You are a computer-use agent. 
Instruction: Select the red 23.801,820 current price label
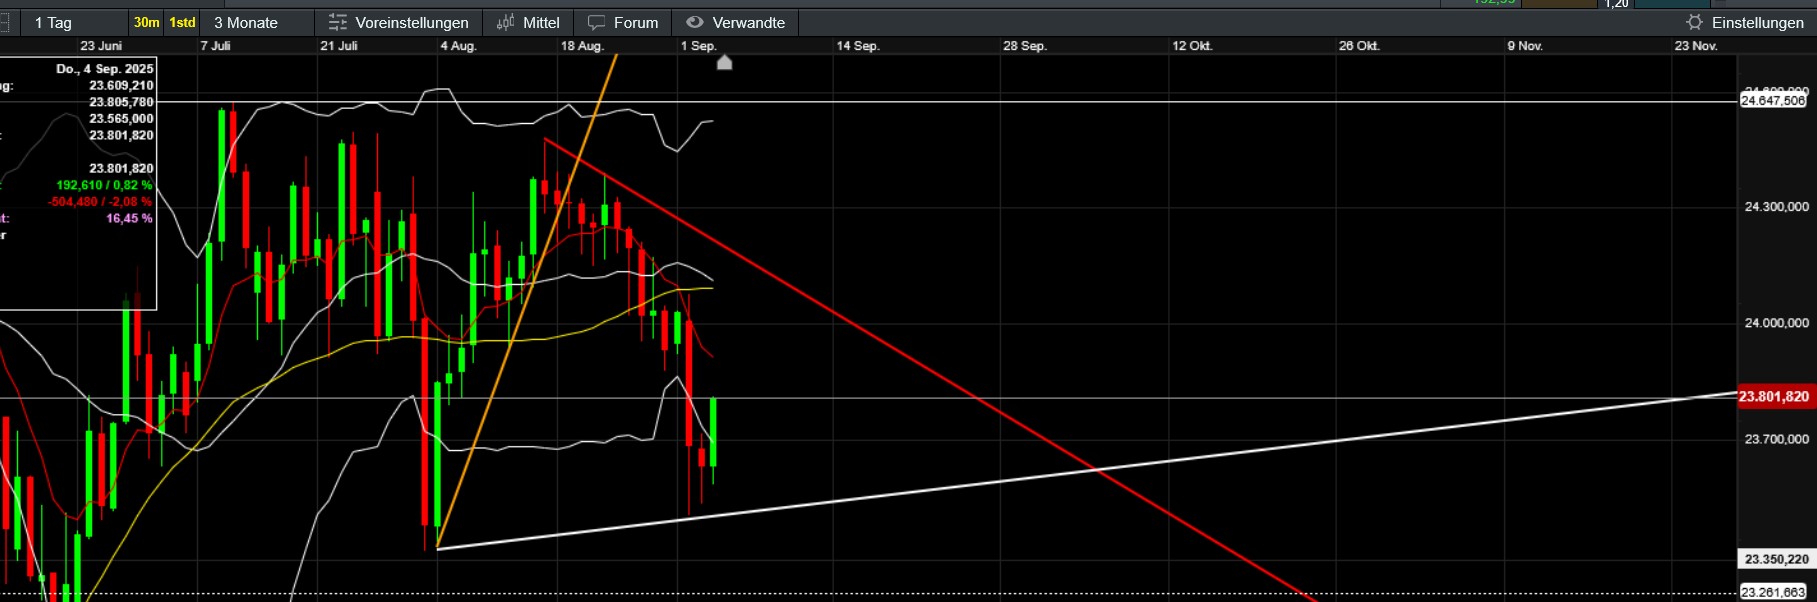tap(1773, 396)
